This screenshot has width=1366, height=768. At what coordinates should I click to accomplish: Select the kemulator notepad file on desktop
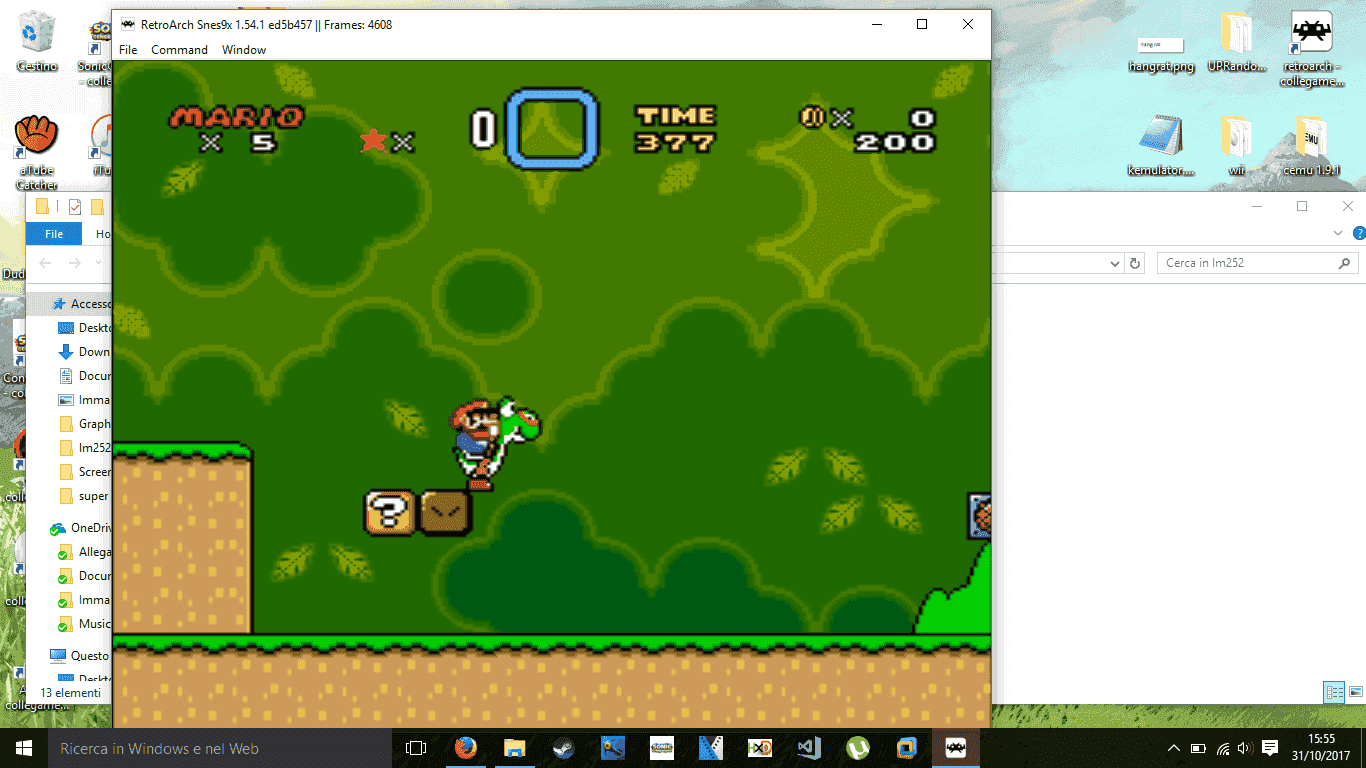(1161, 146)
